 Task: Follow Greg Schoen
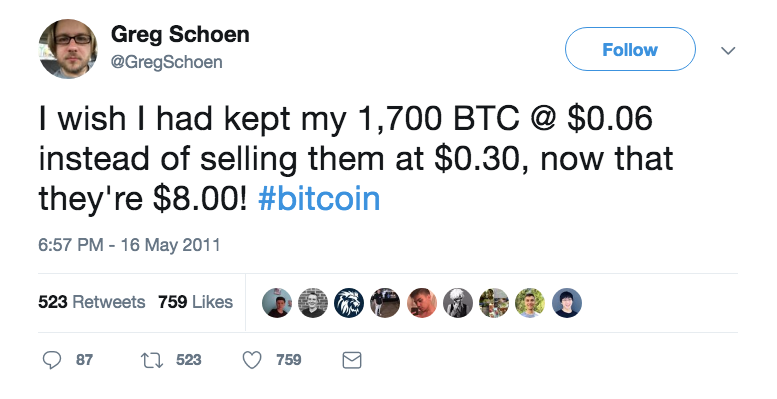pyautogui.click(x=630, y=49)
